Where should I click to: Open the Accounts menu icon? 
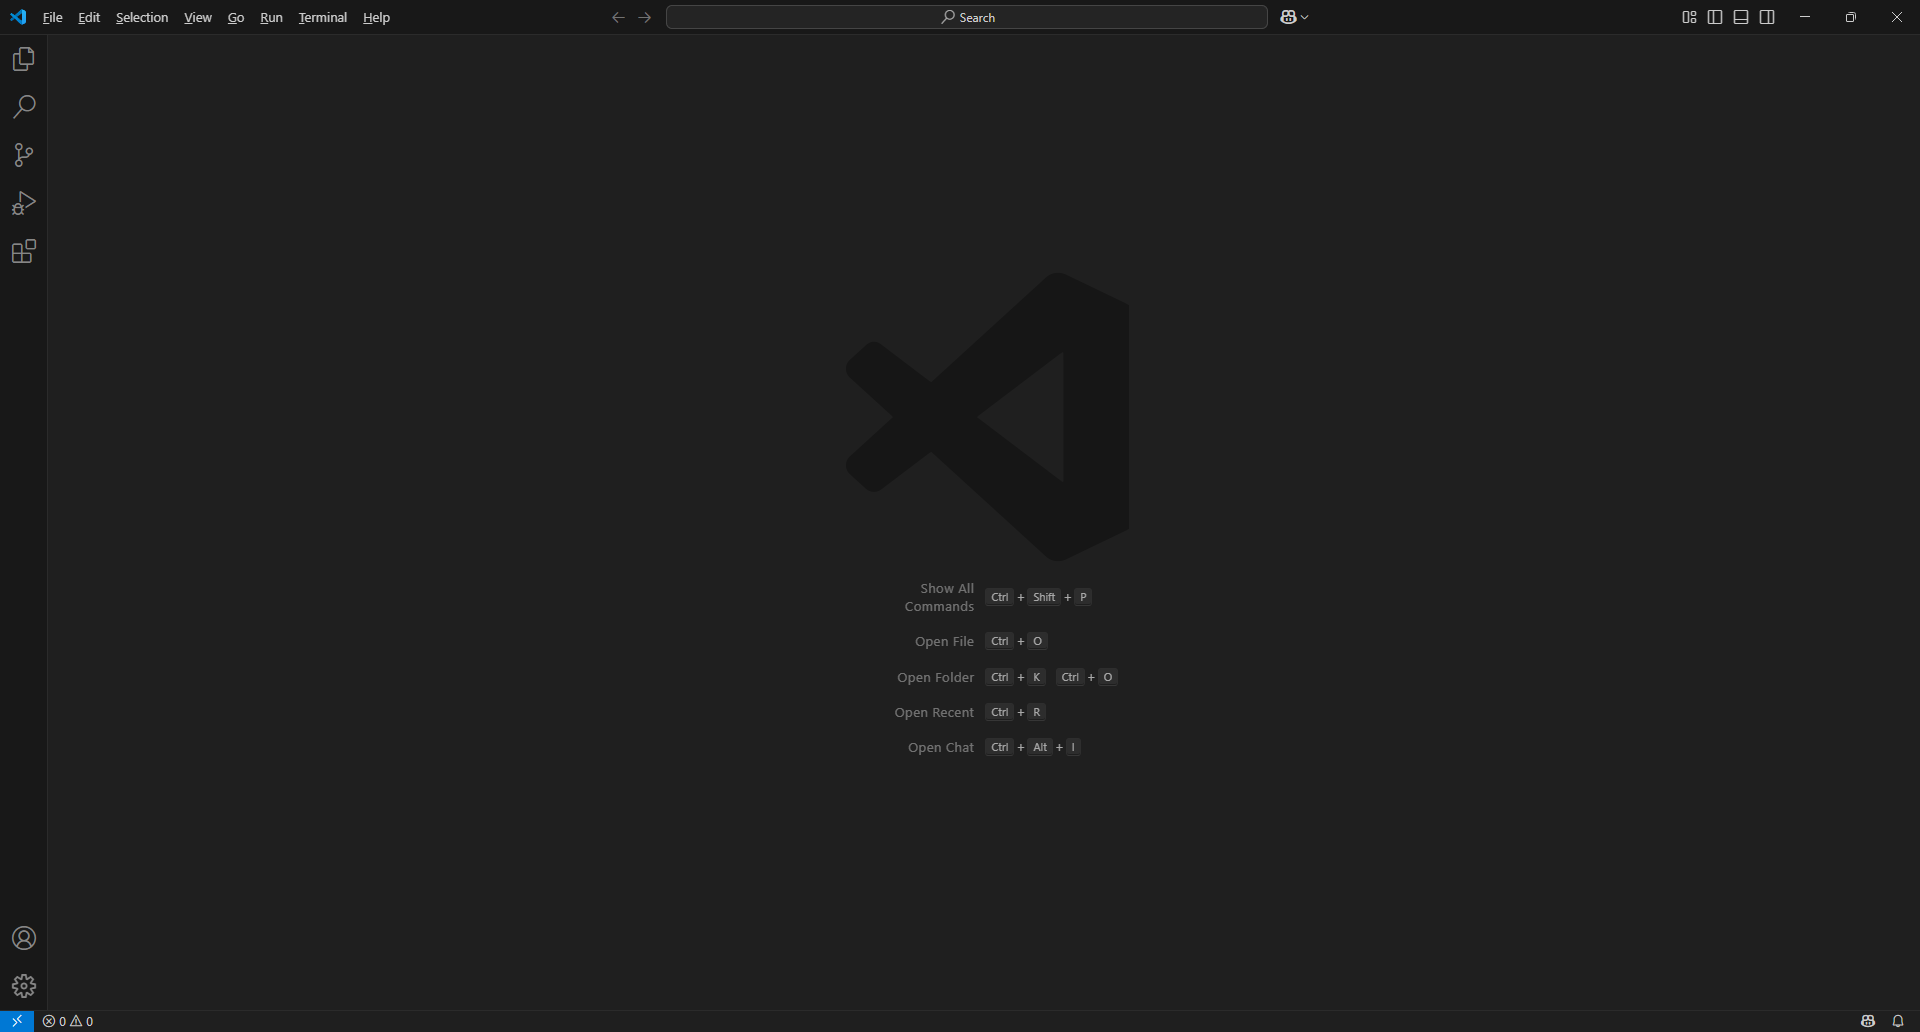tap(24, 938)
